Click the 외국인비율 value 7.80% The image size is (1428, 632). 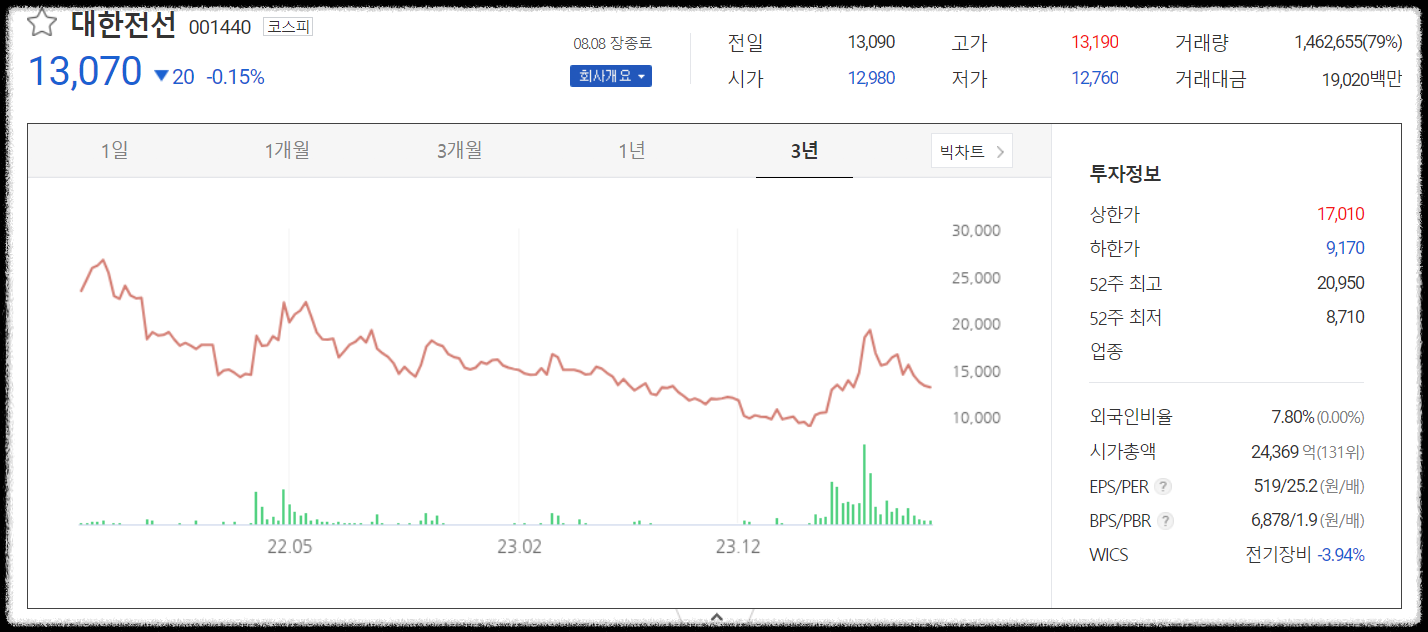(1292, 417)
